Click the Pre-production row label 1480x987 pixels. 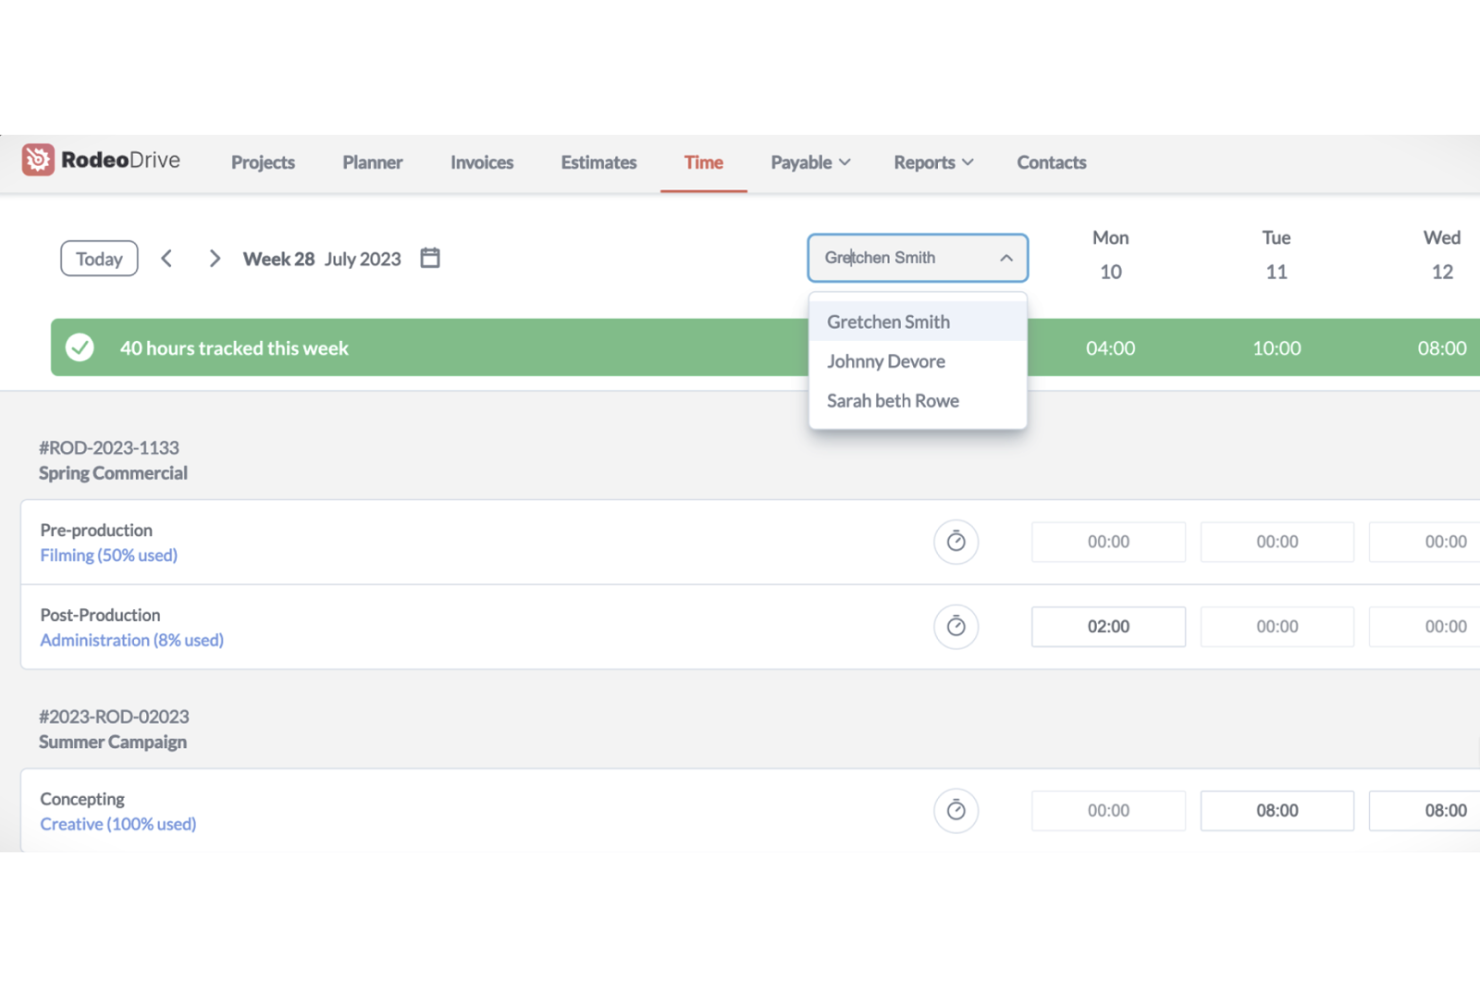click(x=96, y=530)
